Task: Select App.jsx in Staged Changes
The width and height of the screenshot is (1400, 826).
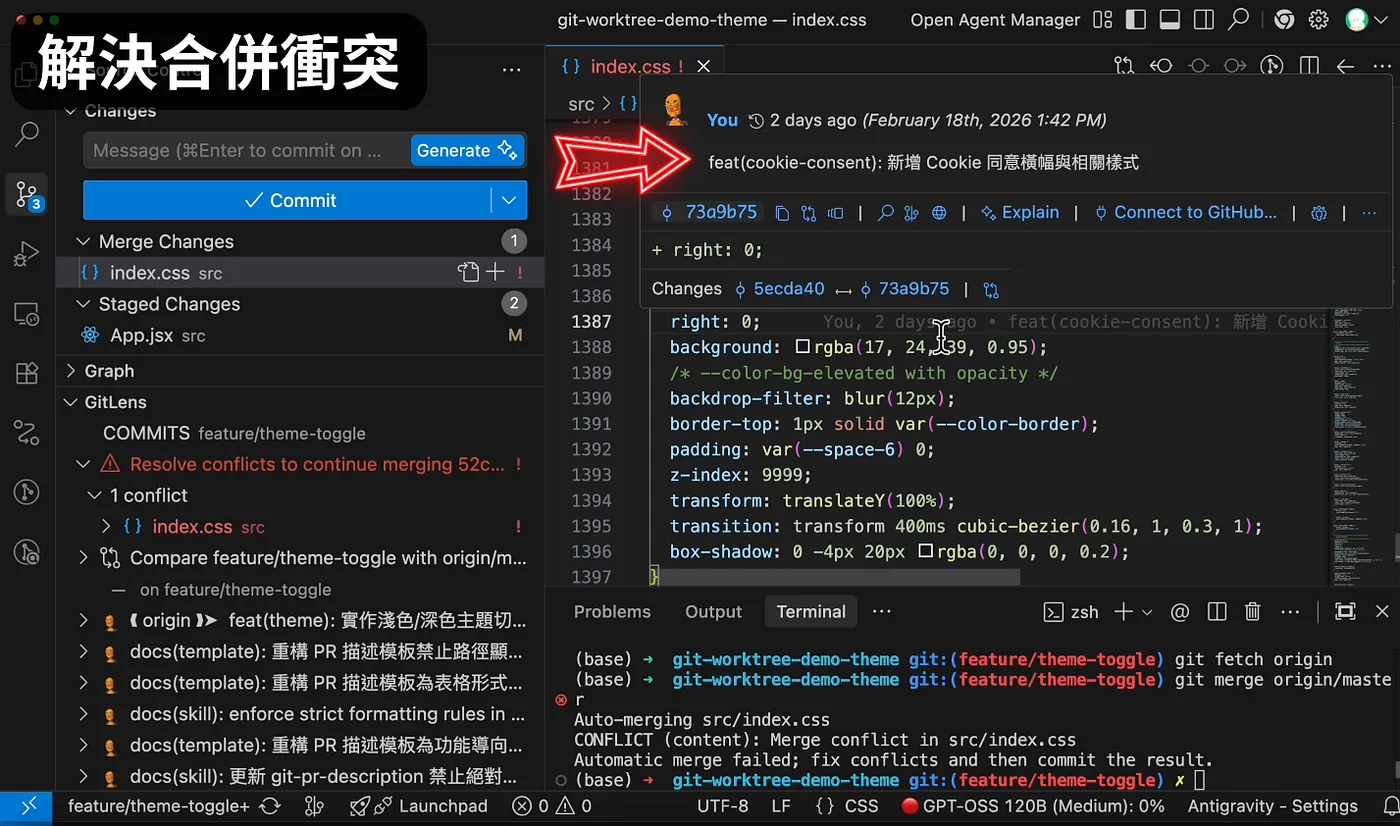Action: click(x=300, y=335)
